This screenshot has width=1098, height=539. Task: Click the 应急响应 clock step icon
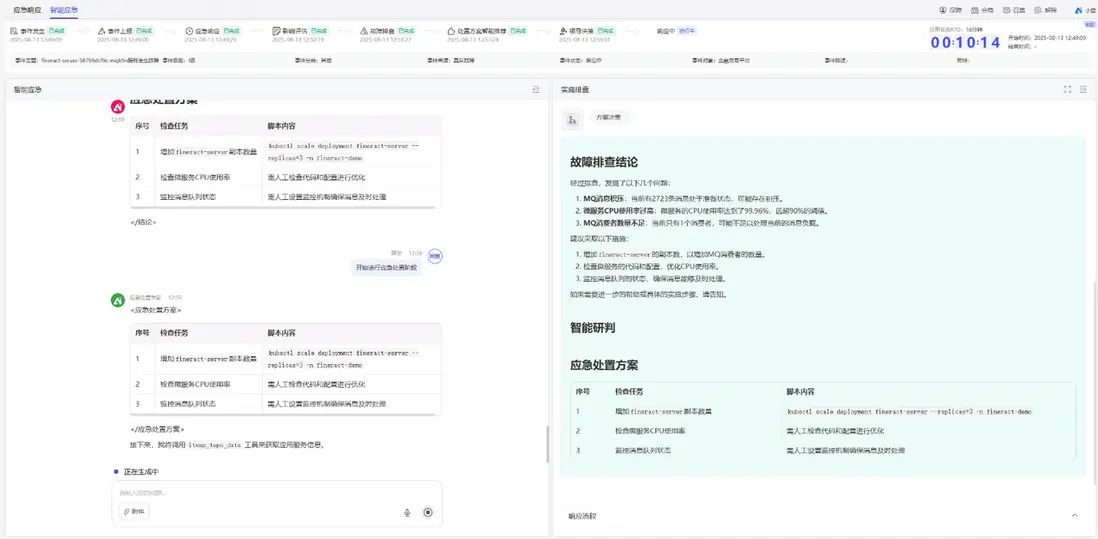pos(189,32)
